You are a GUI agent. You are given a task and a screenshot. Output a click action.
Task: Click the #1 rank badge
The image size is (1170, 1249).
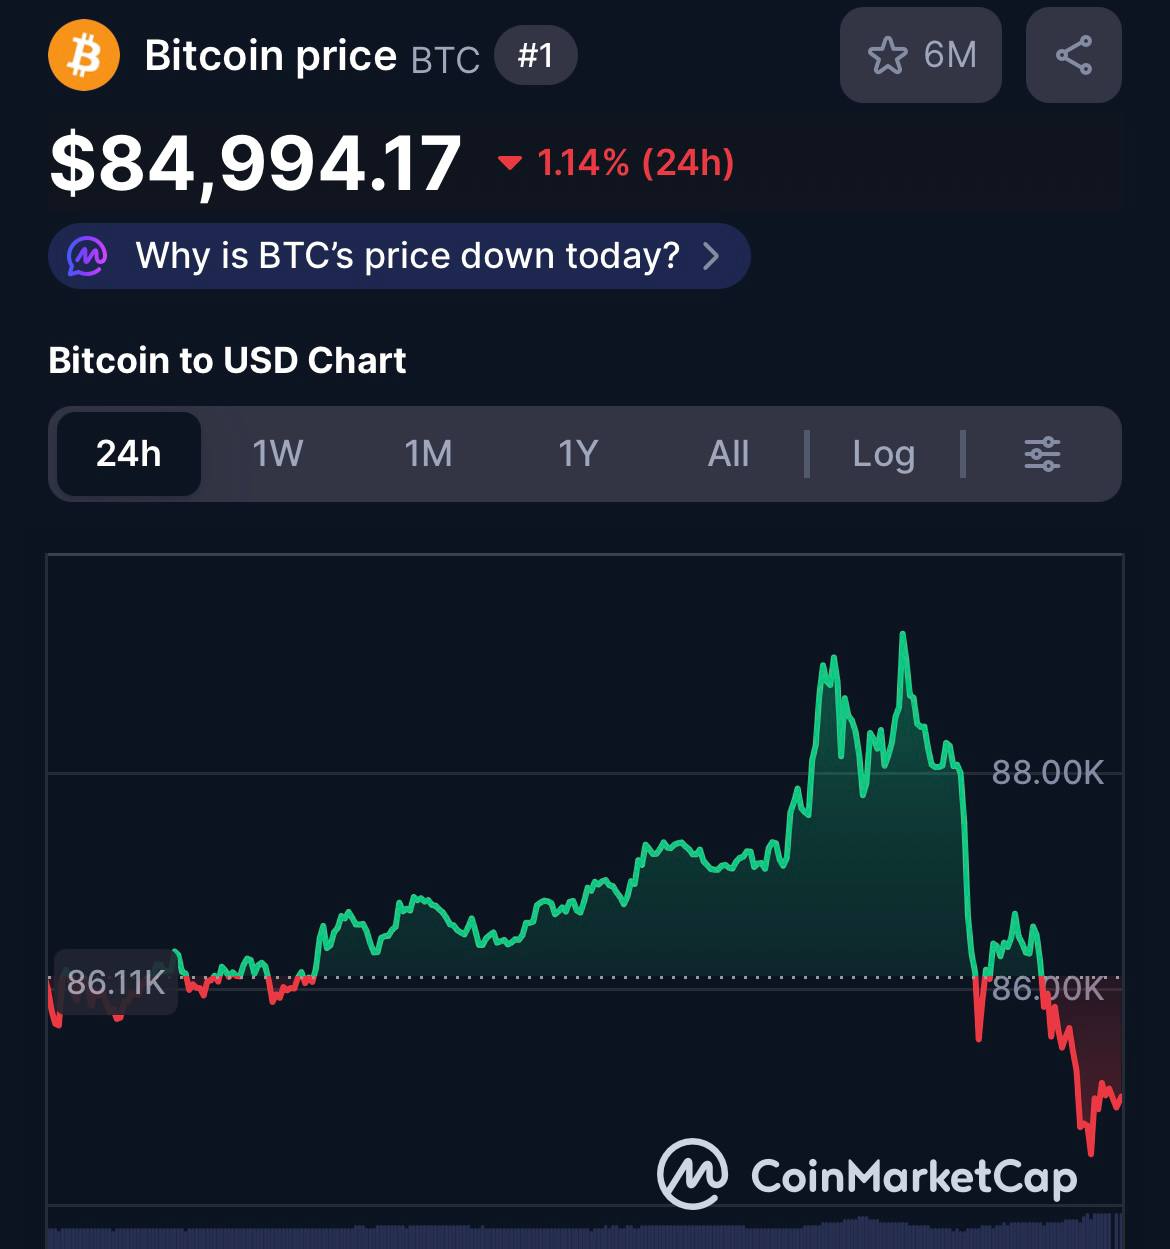535,55
